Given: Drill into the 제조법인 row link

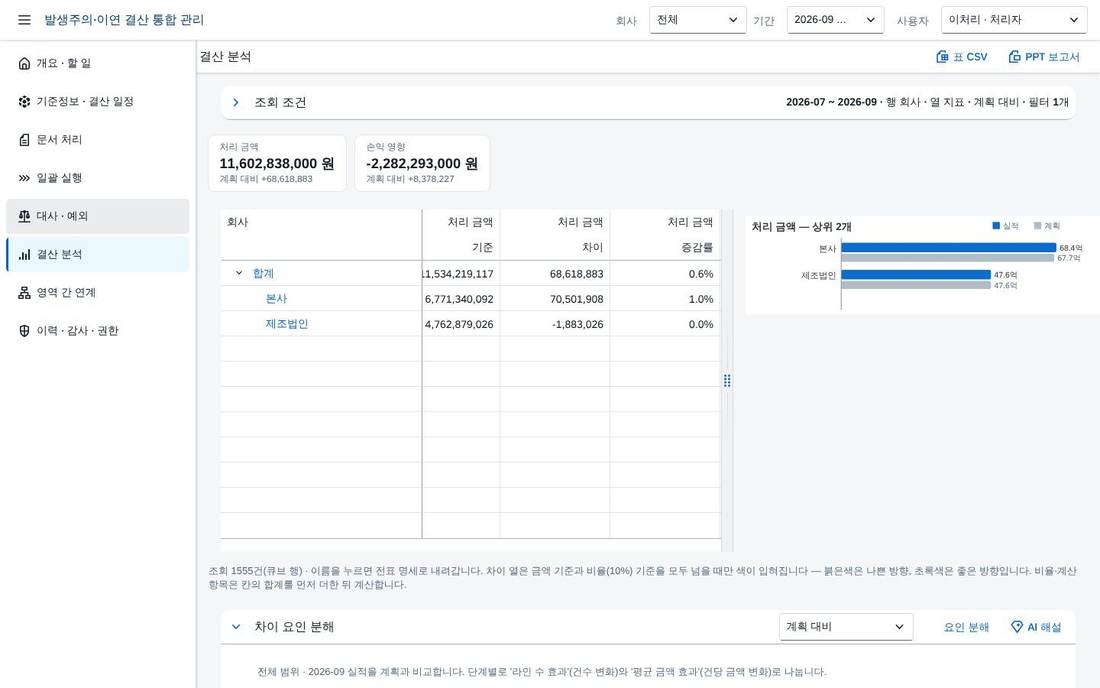Looking at the screenshot, I should [x=287, y=323].
